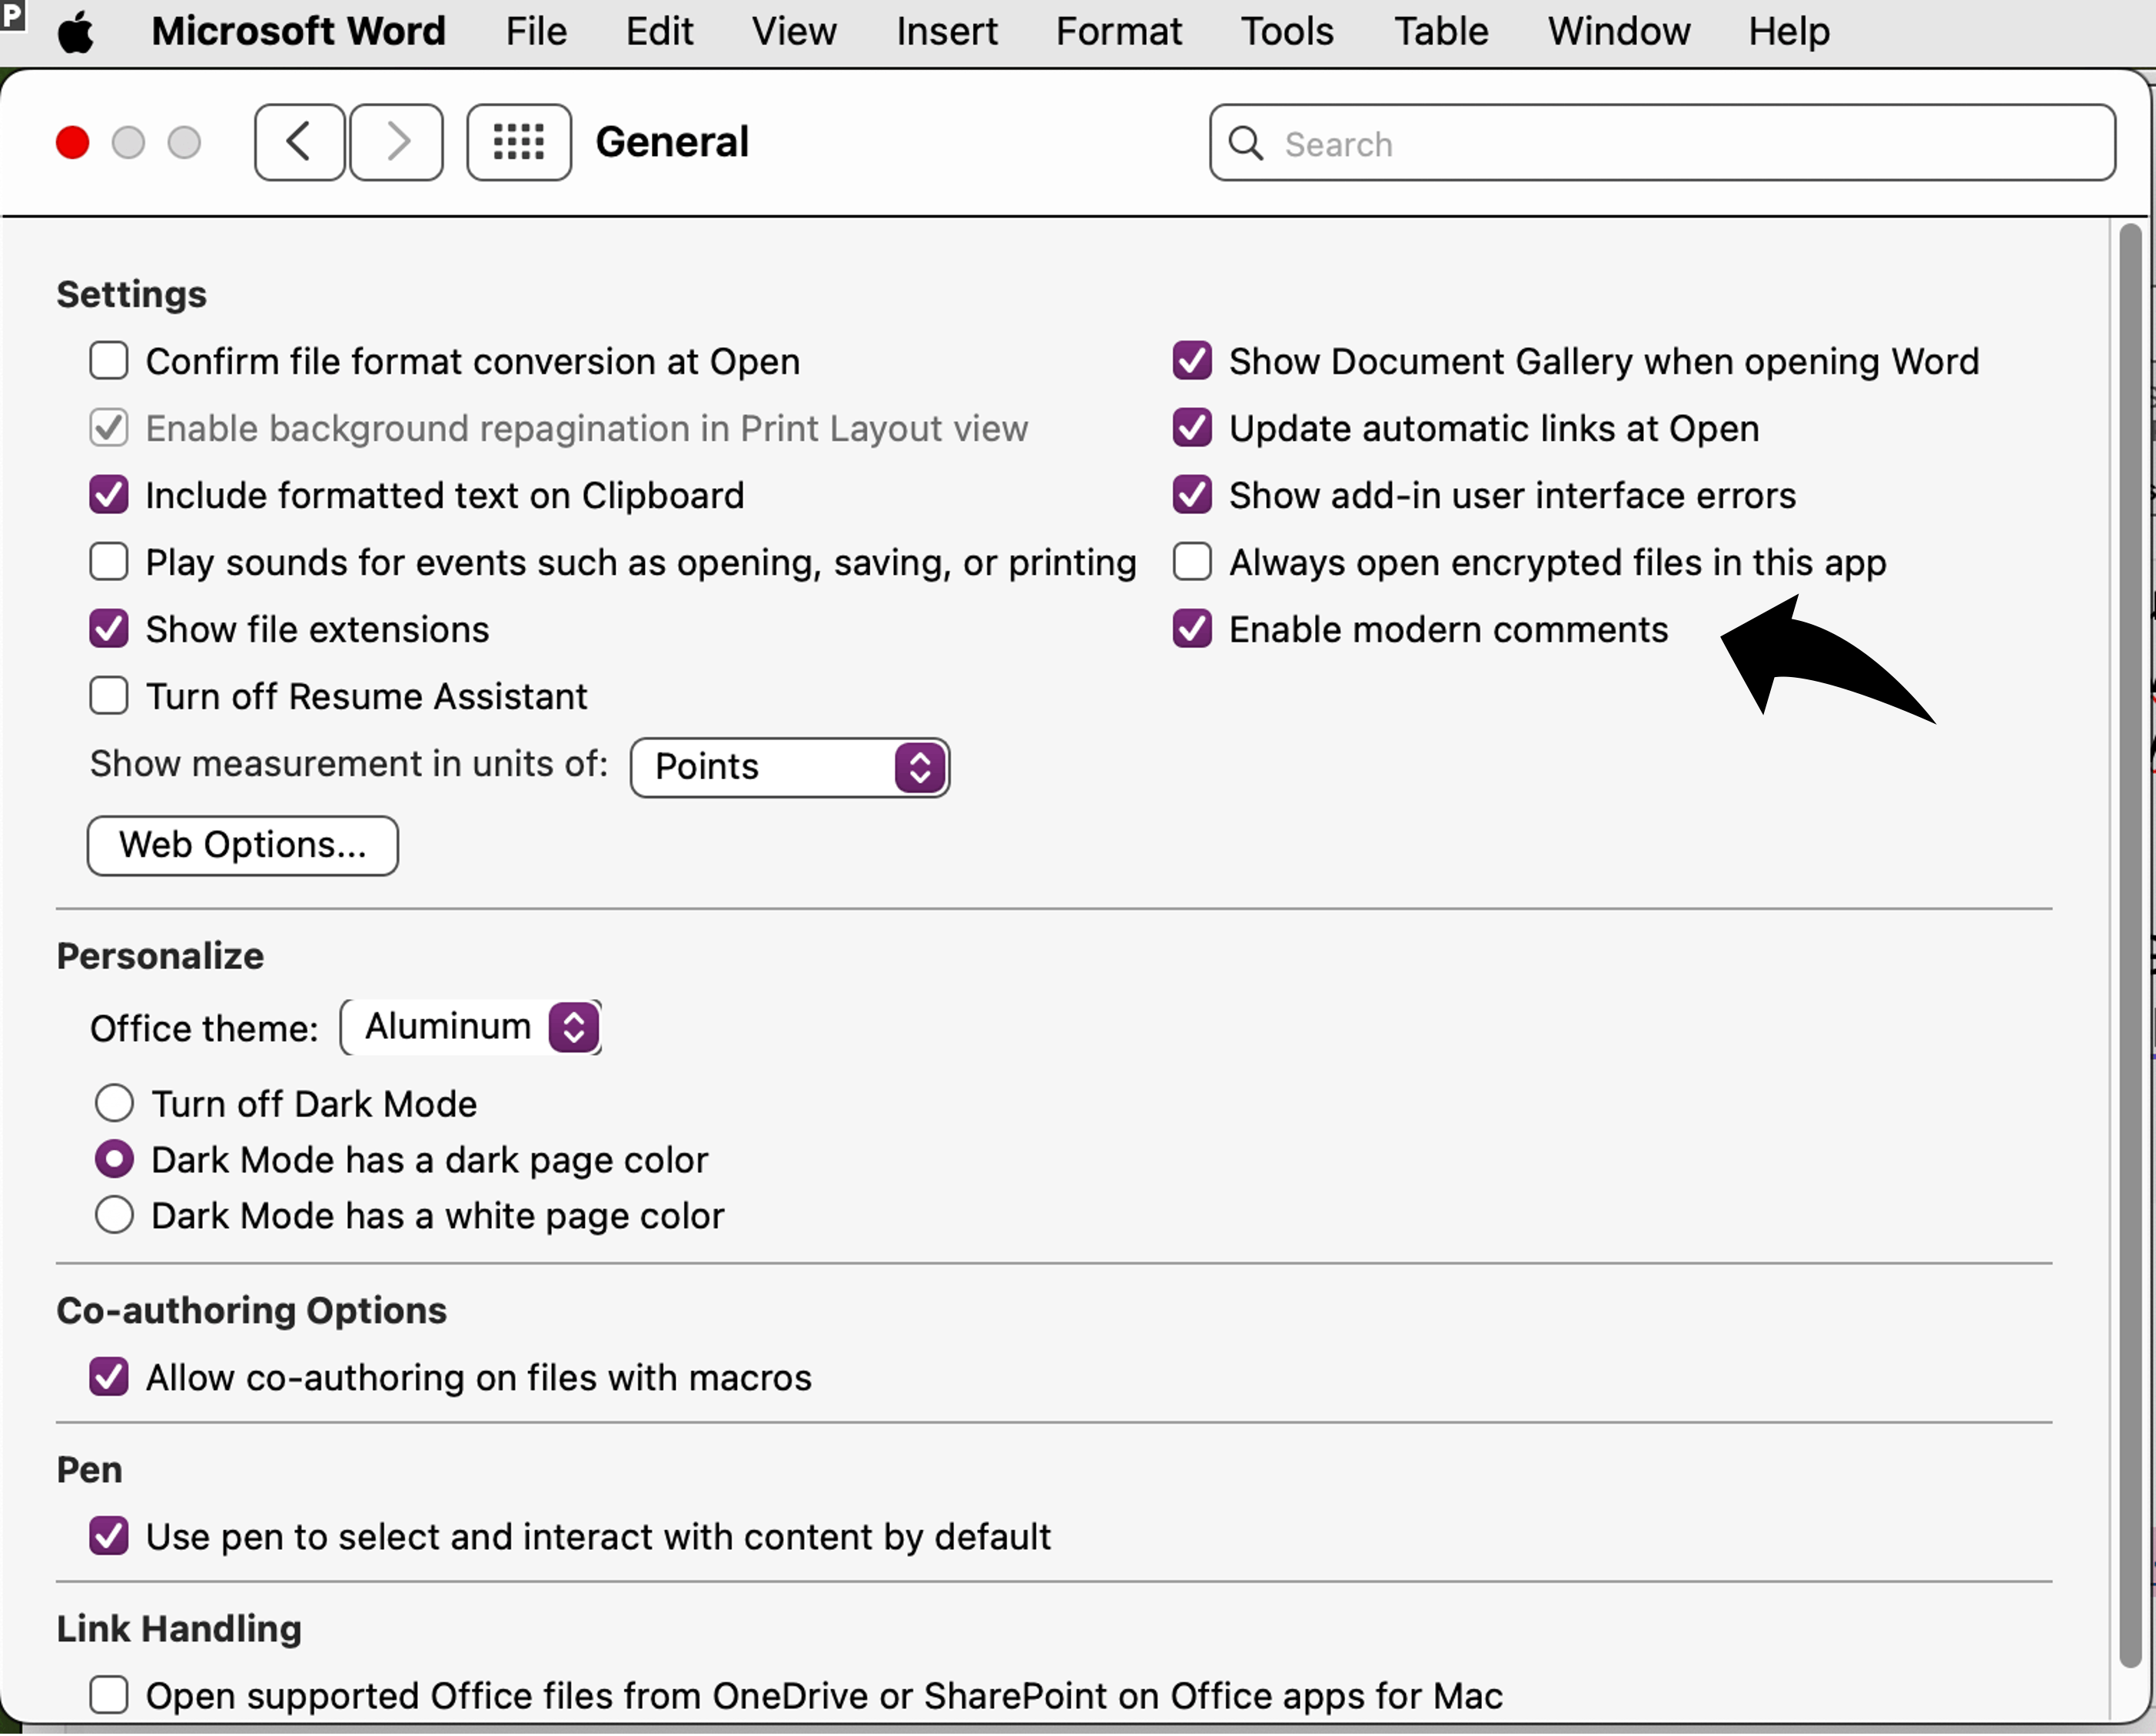
Task: Go forward with the right chevron button
Action: [397, 142]
